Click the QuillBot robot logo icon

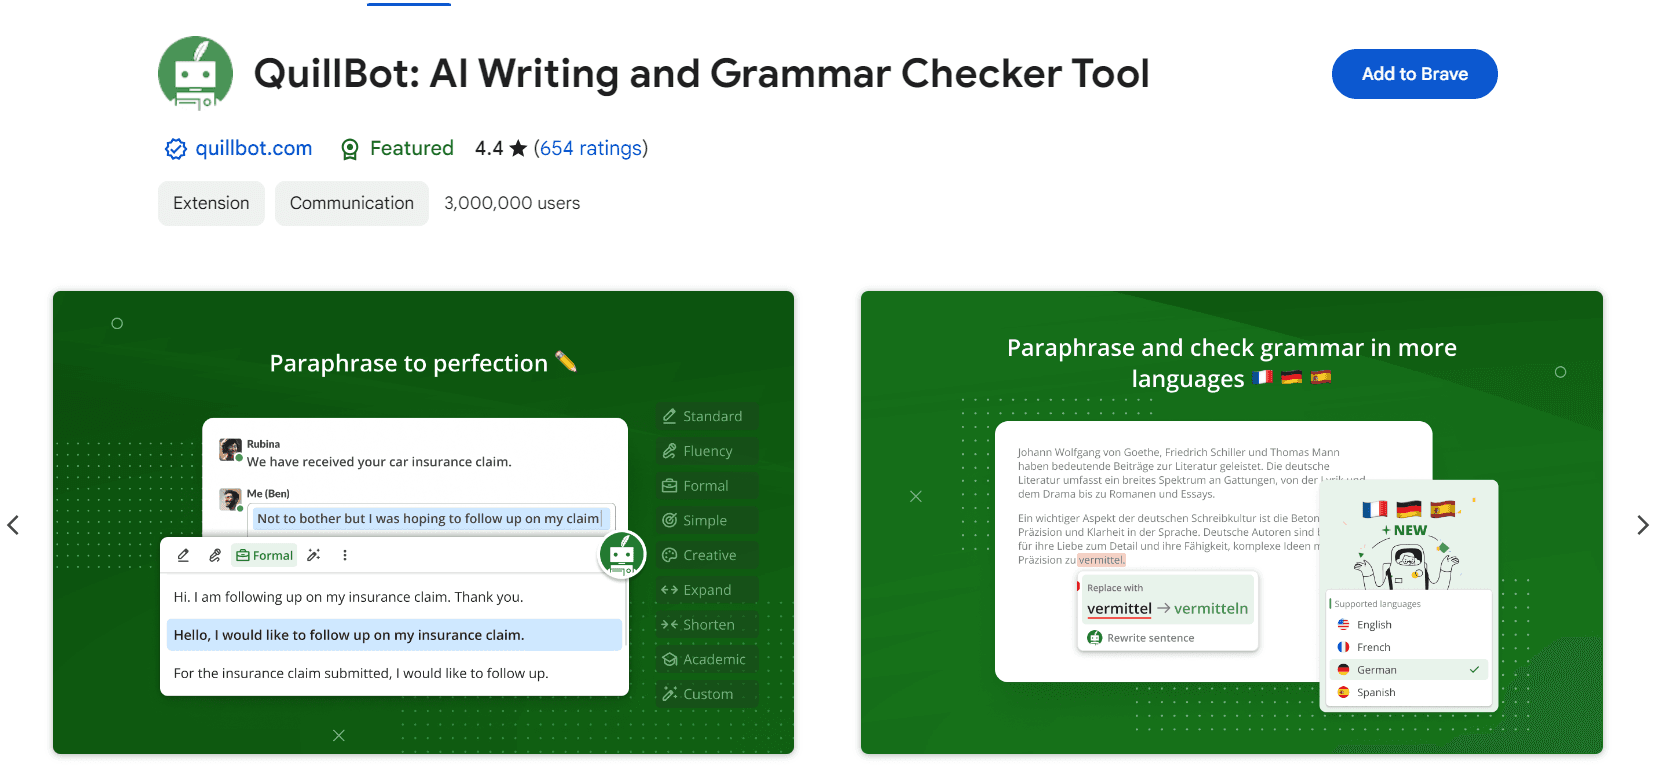point(195,73)
